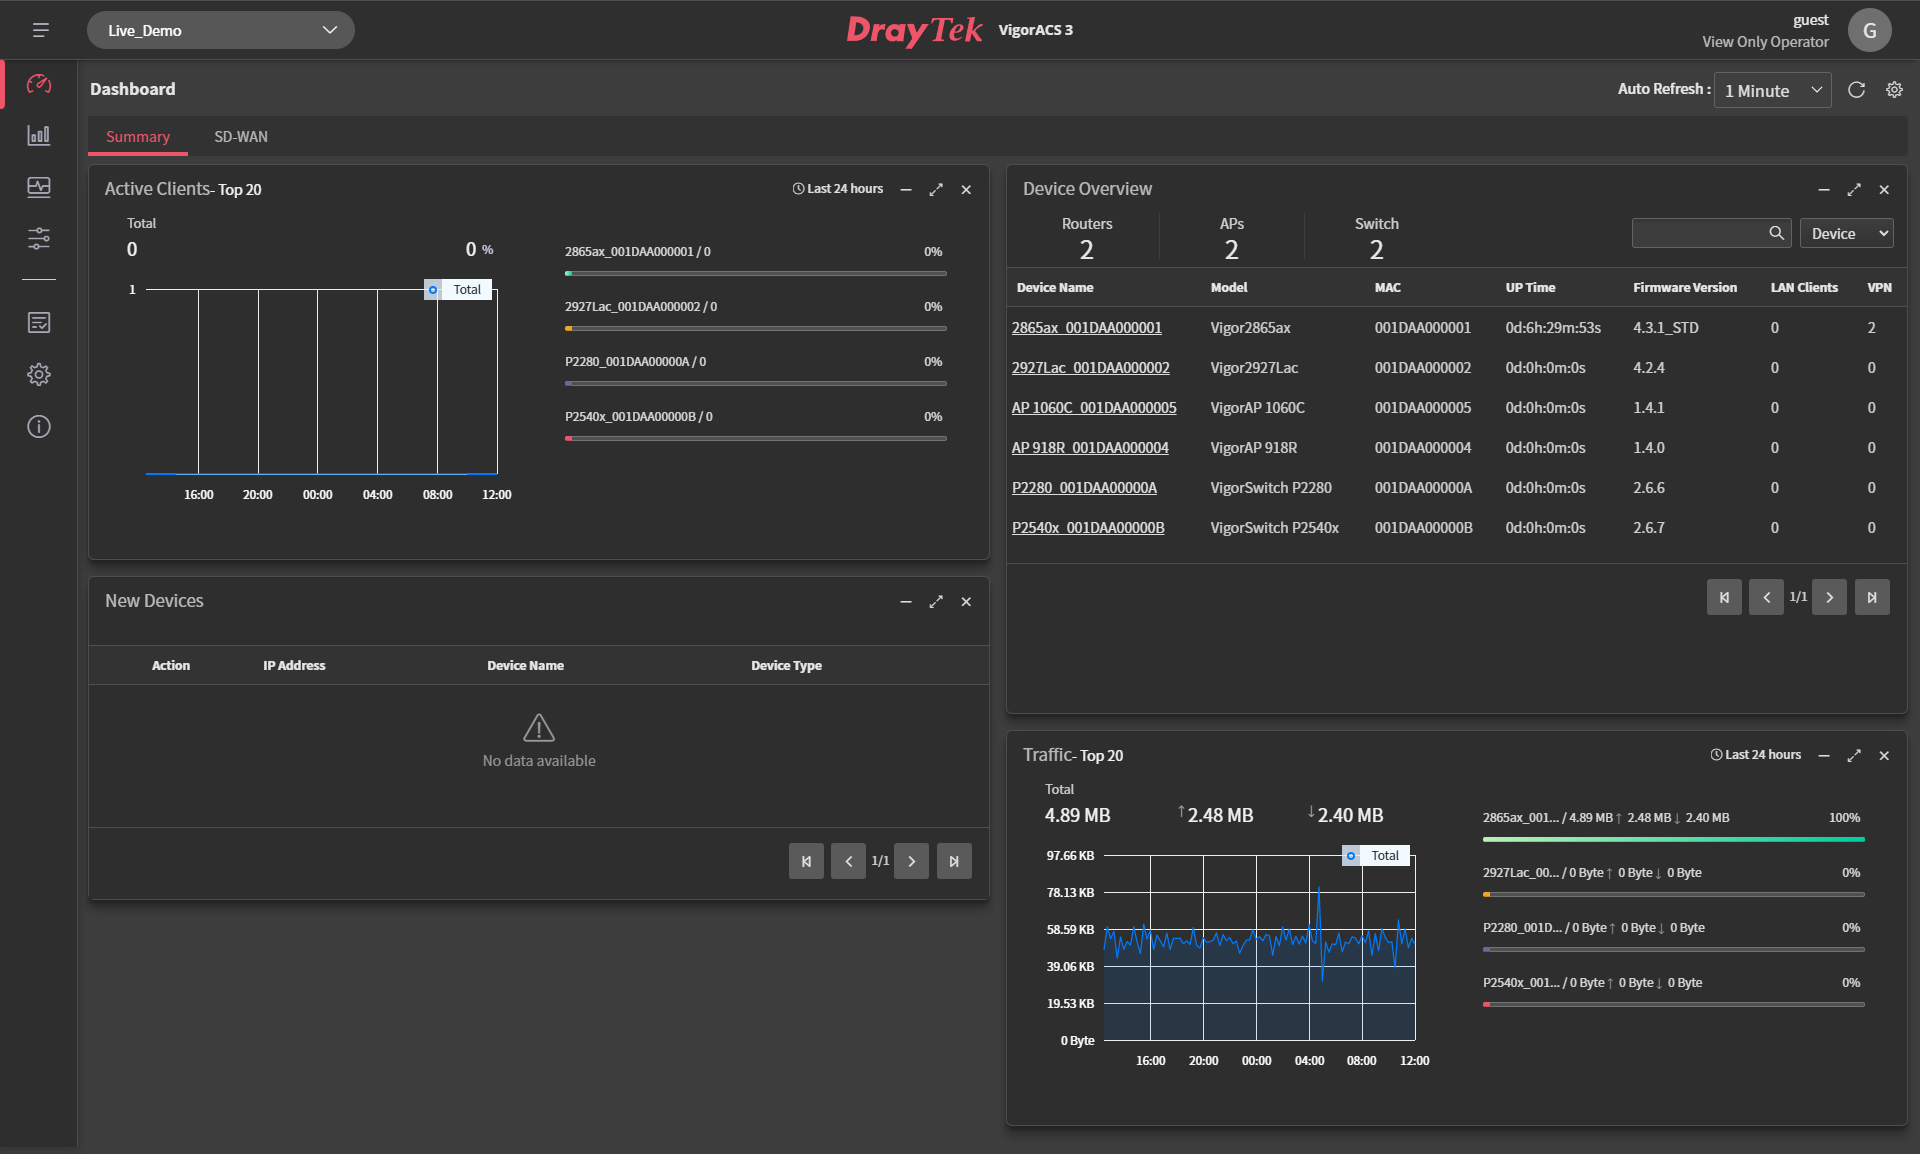The height and width of the screenshot is (1154, 1920).
Task: Close the Device Overview panel
Action: tap(1884, 189)
